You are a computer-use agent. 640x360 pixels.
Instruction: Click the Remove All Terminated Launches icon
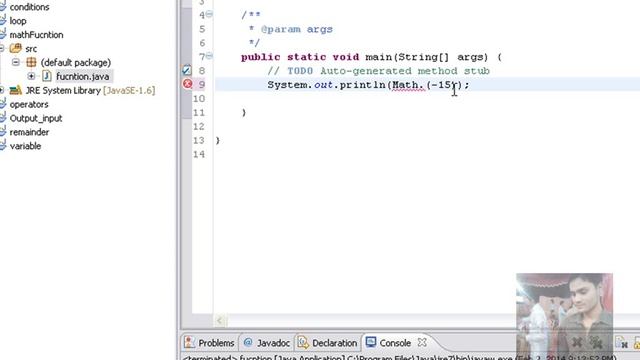tap(596, 343)
